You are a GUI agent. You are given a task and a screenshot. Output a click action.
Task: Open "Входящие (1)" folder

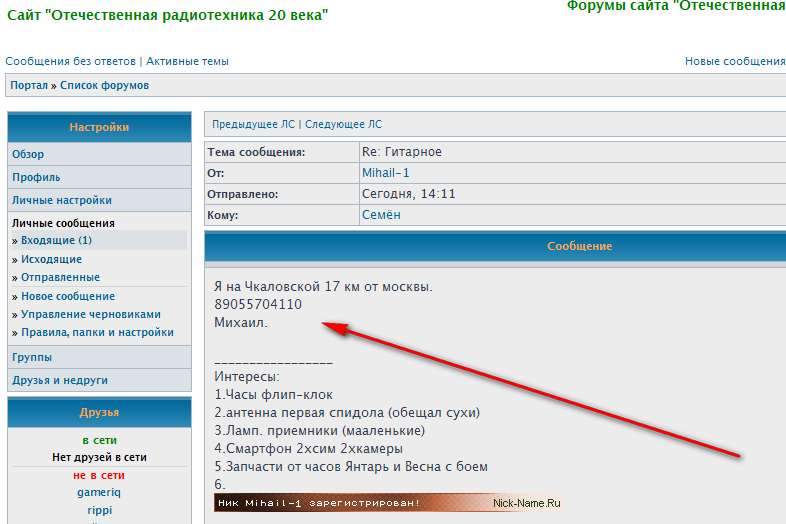56,240
